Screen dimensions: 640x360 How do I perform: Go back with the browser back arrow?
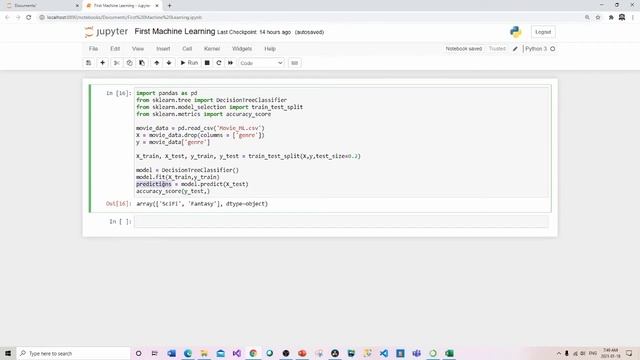[x=7, y=17]
